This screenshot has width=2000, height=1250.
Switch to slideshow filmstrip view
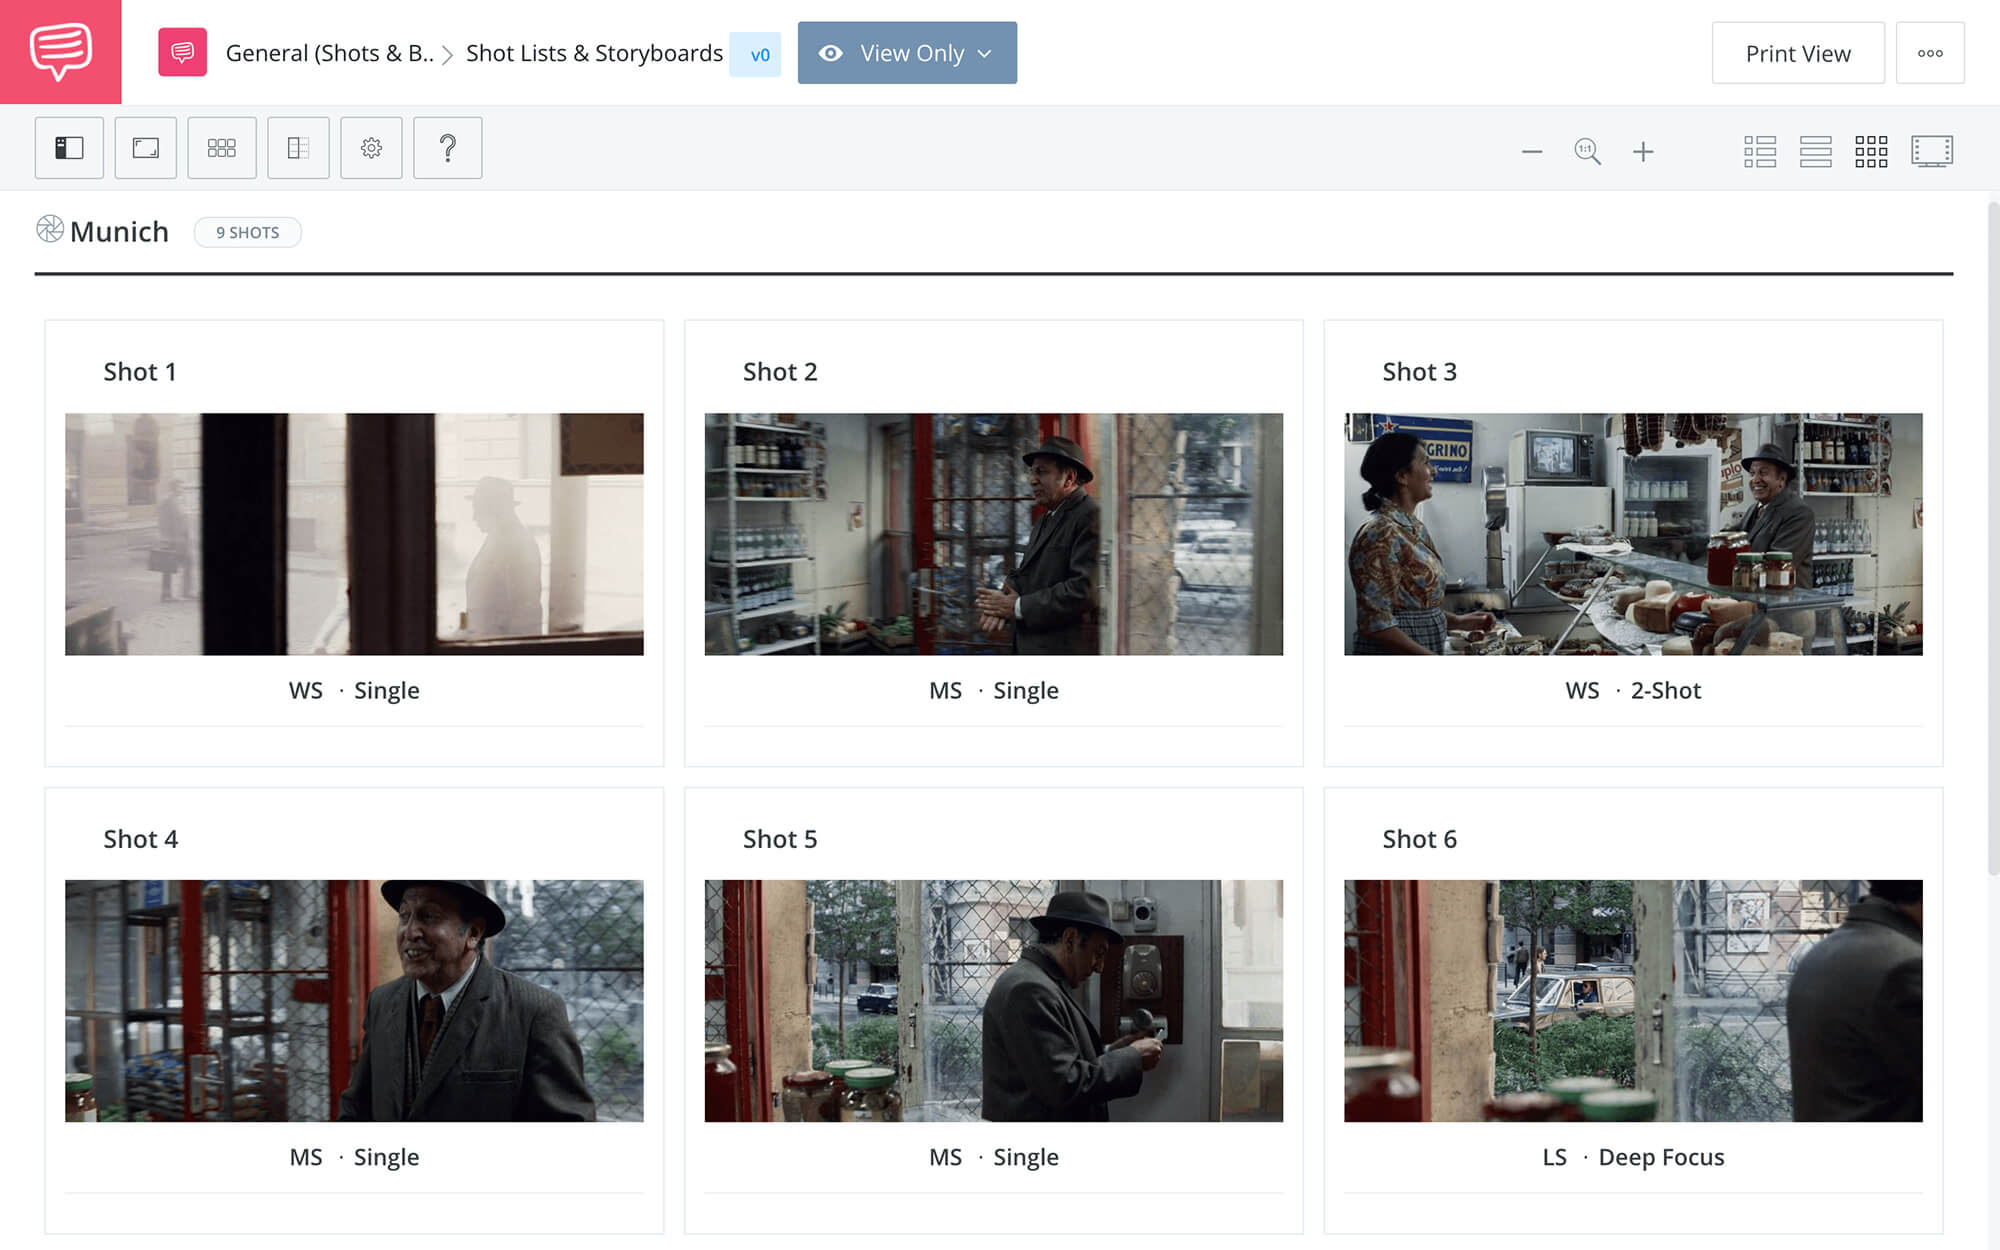1932,151
